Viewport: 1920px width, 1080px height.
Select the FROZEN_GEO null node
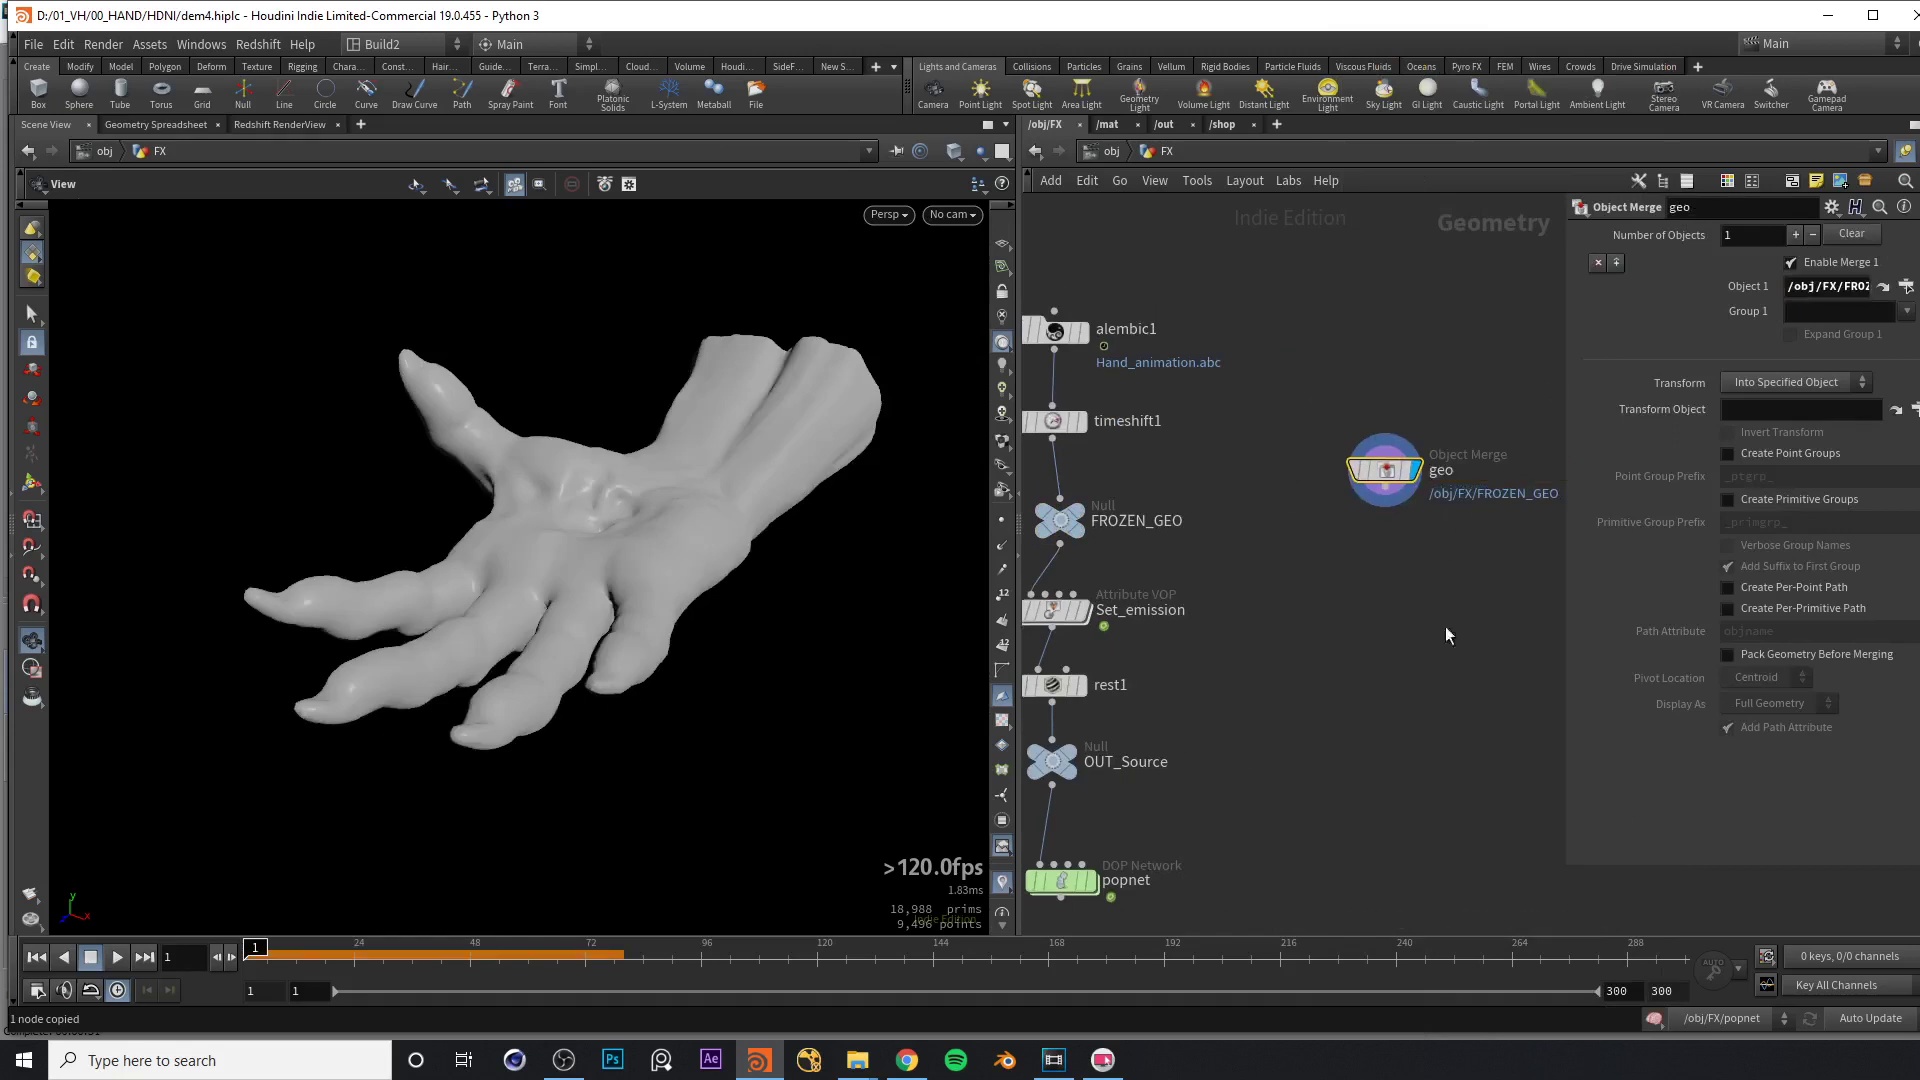coord(1059,520)
